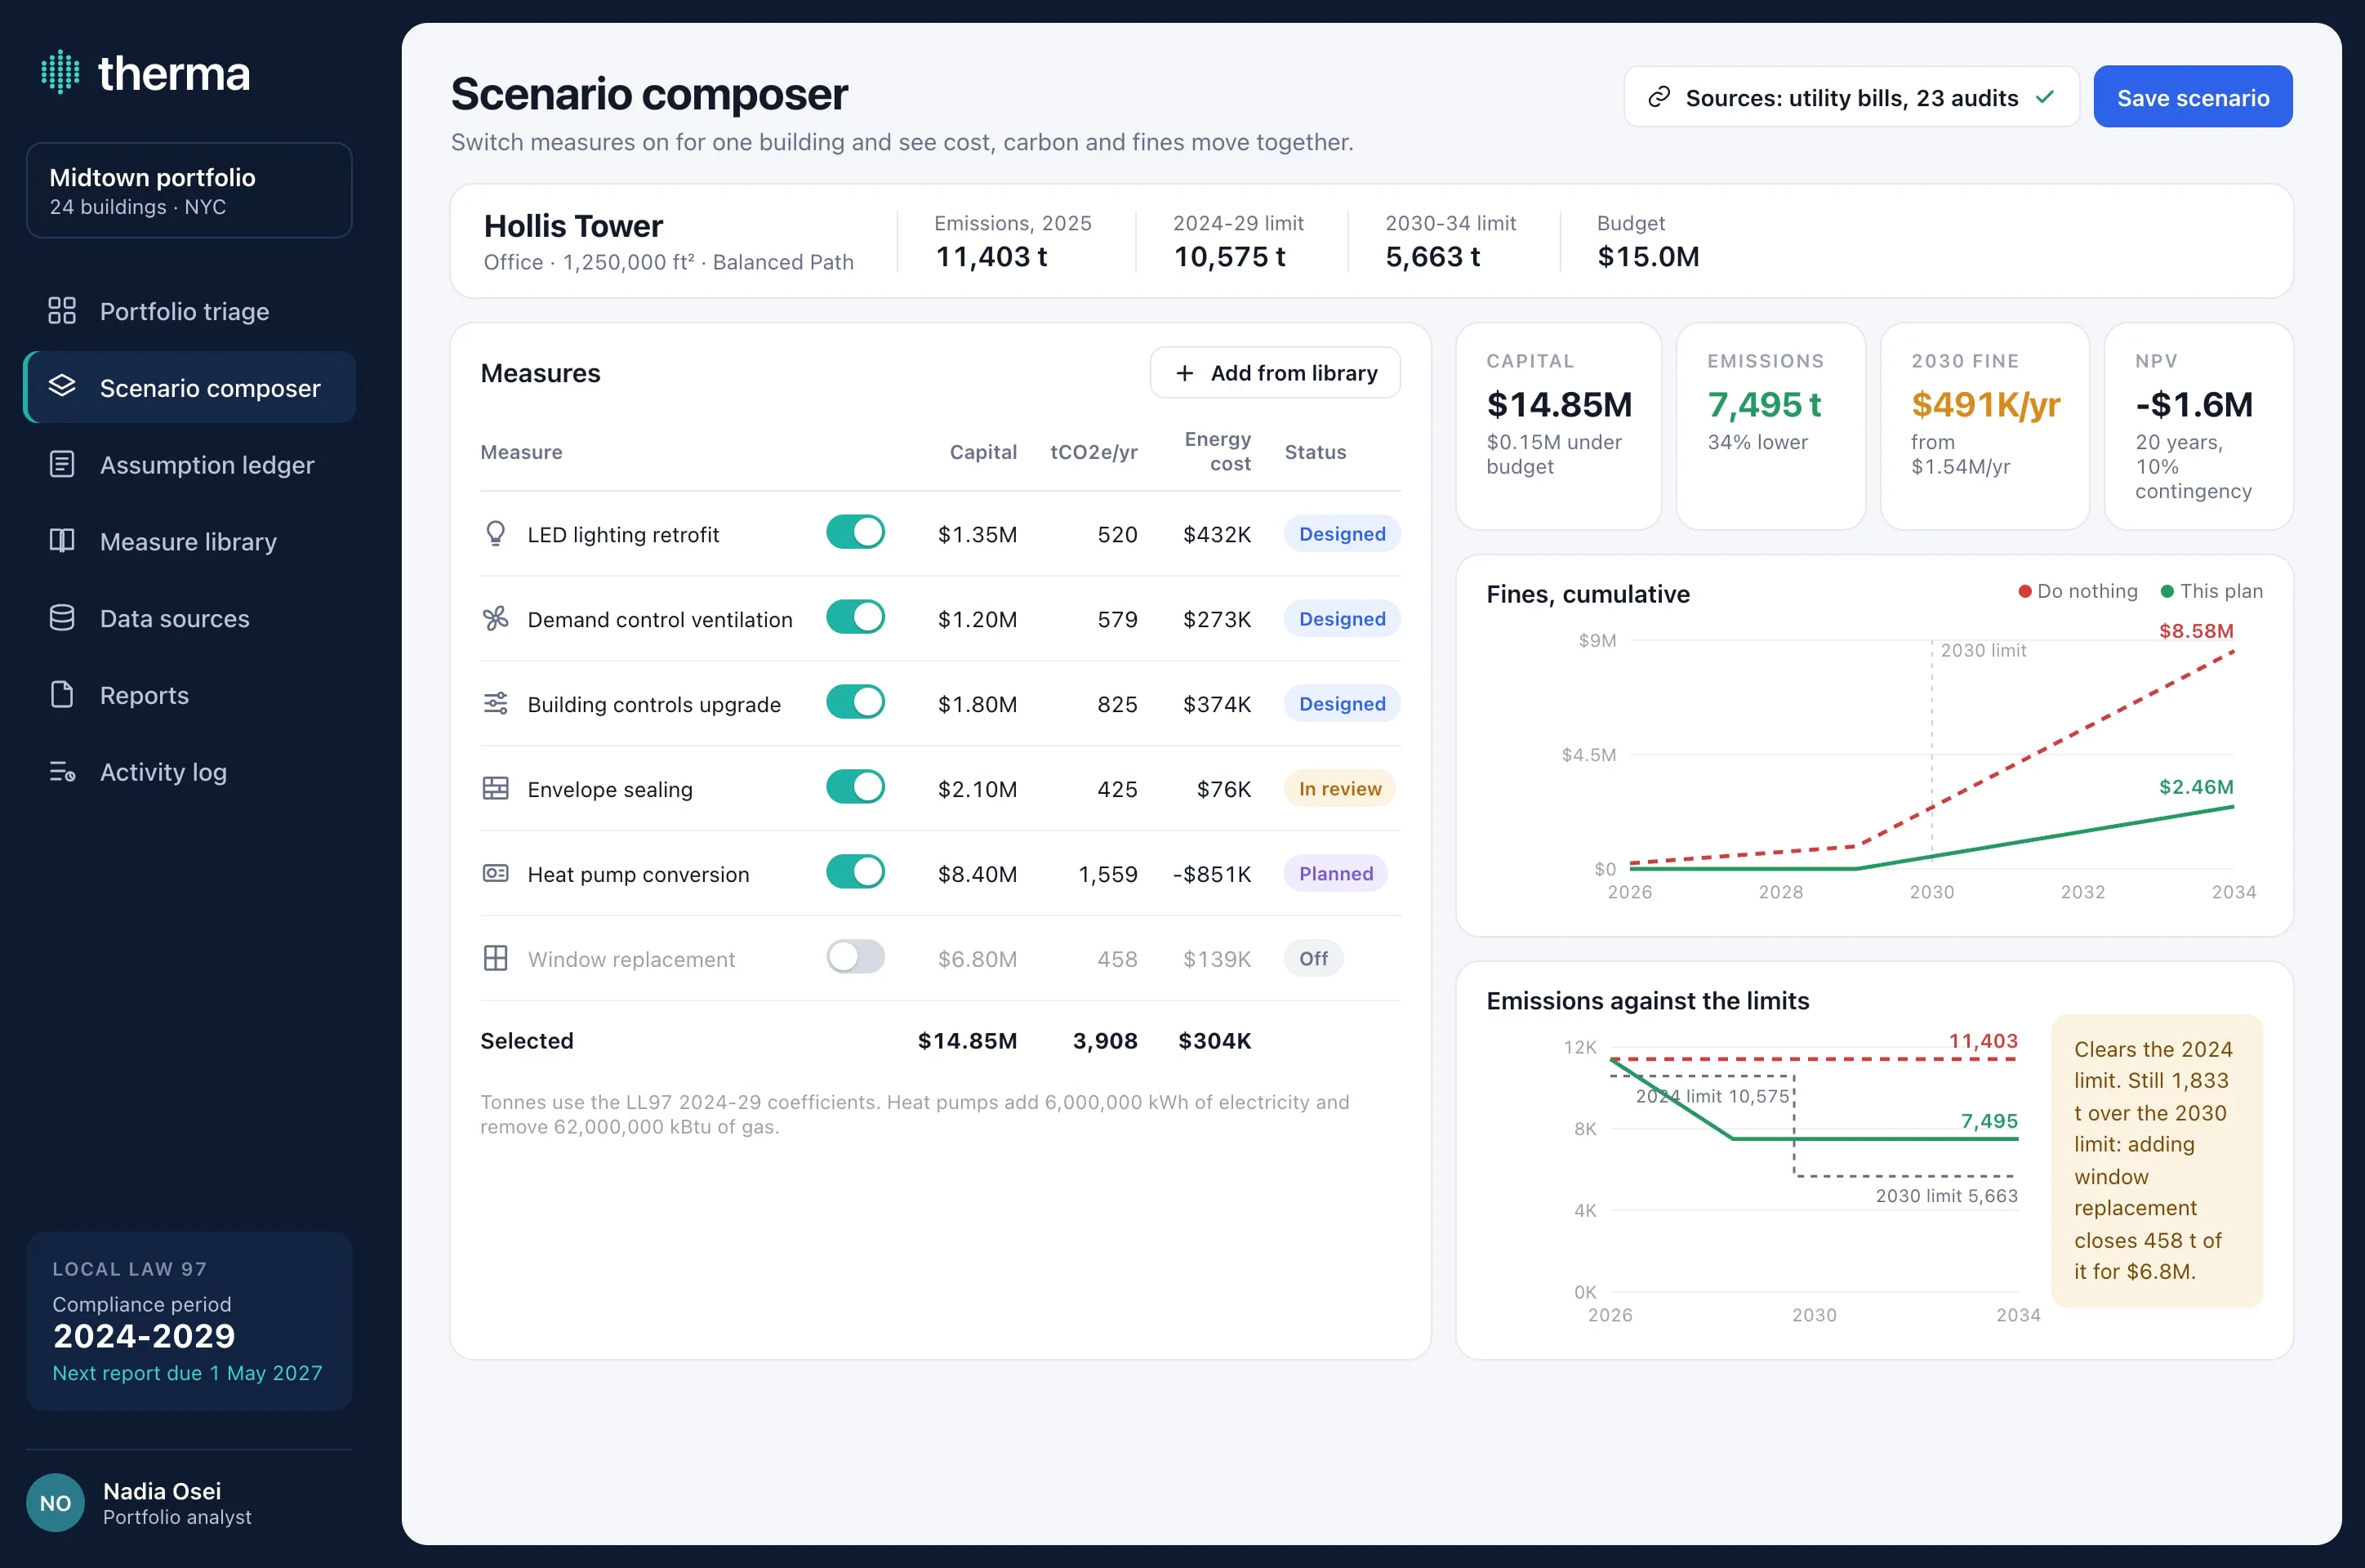
Task: Open the Sources utility bills audits button
Action: 1851,97
